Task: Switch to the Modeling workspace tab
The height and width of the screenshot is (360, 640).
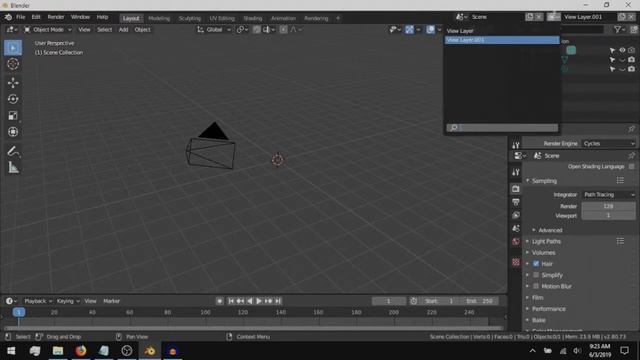Action: point(159,18)
